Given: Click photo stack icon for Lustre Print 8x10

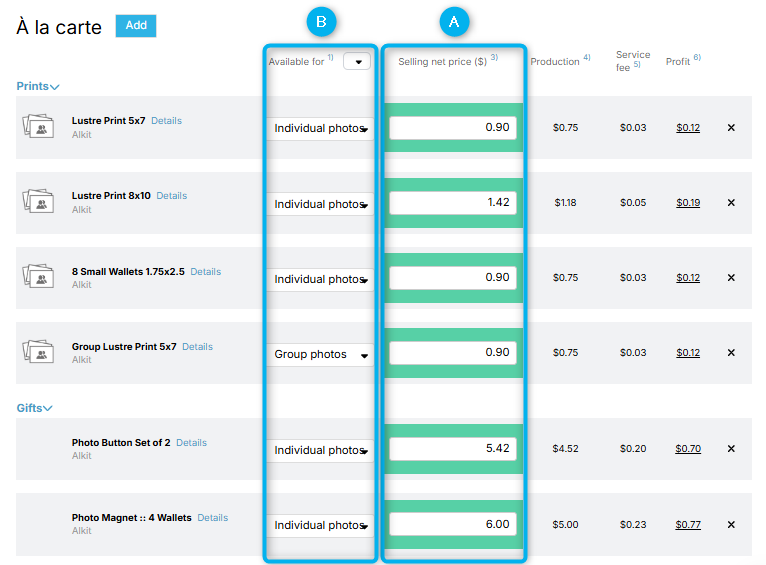Looking at the screenshot, I should pyautogui.click(x=38, y=201).
